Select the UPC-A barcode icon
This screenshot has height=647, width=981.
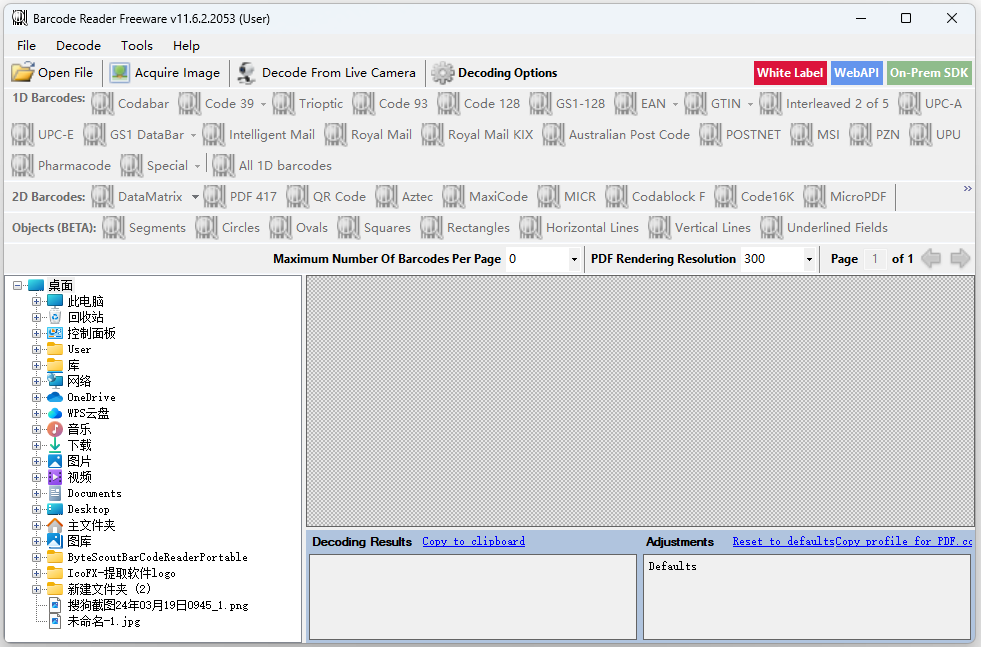(910, 103)
